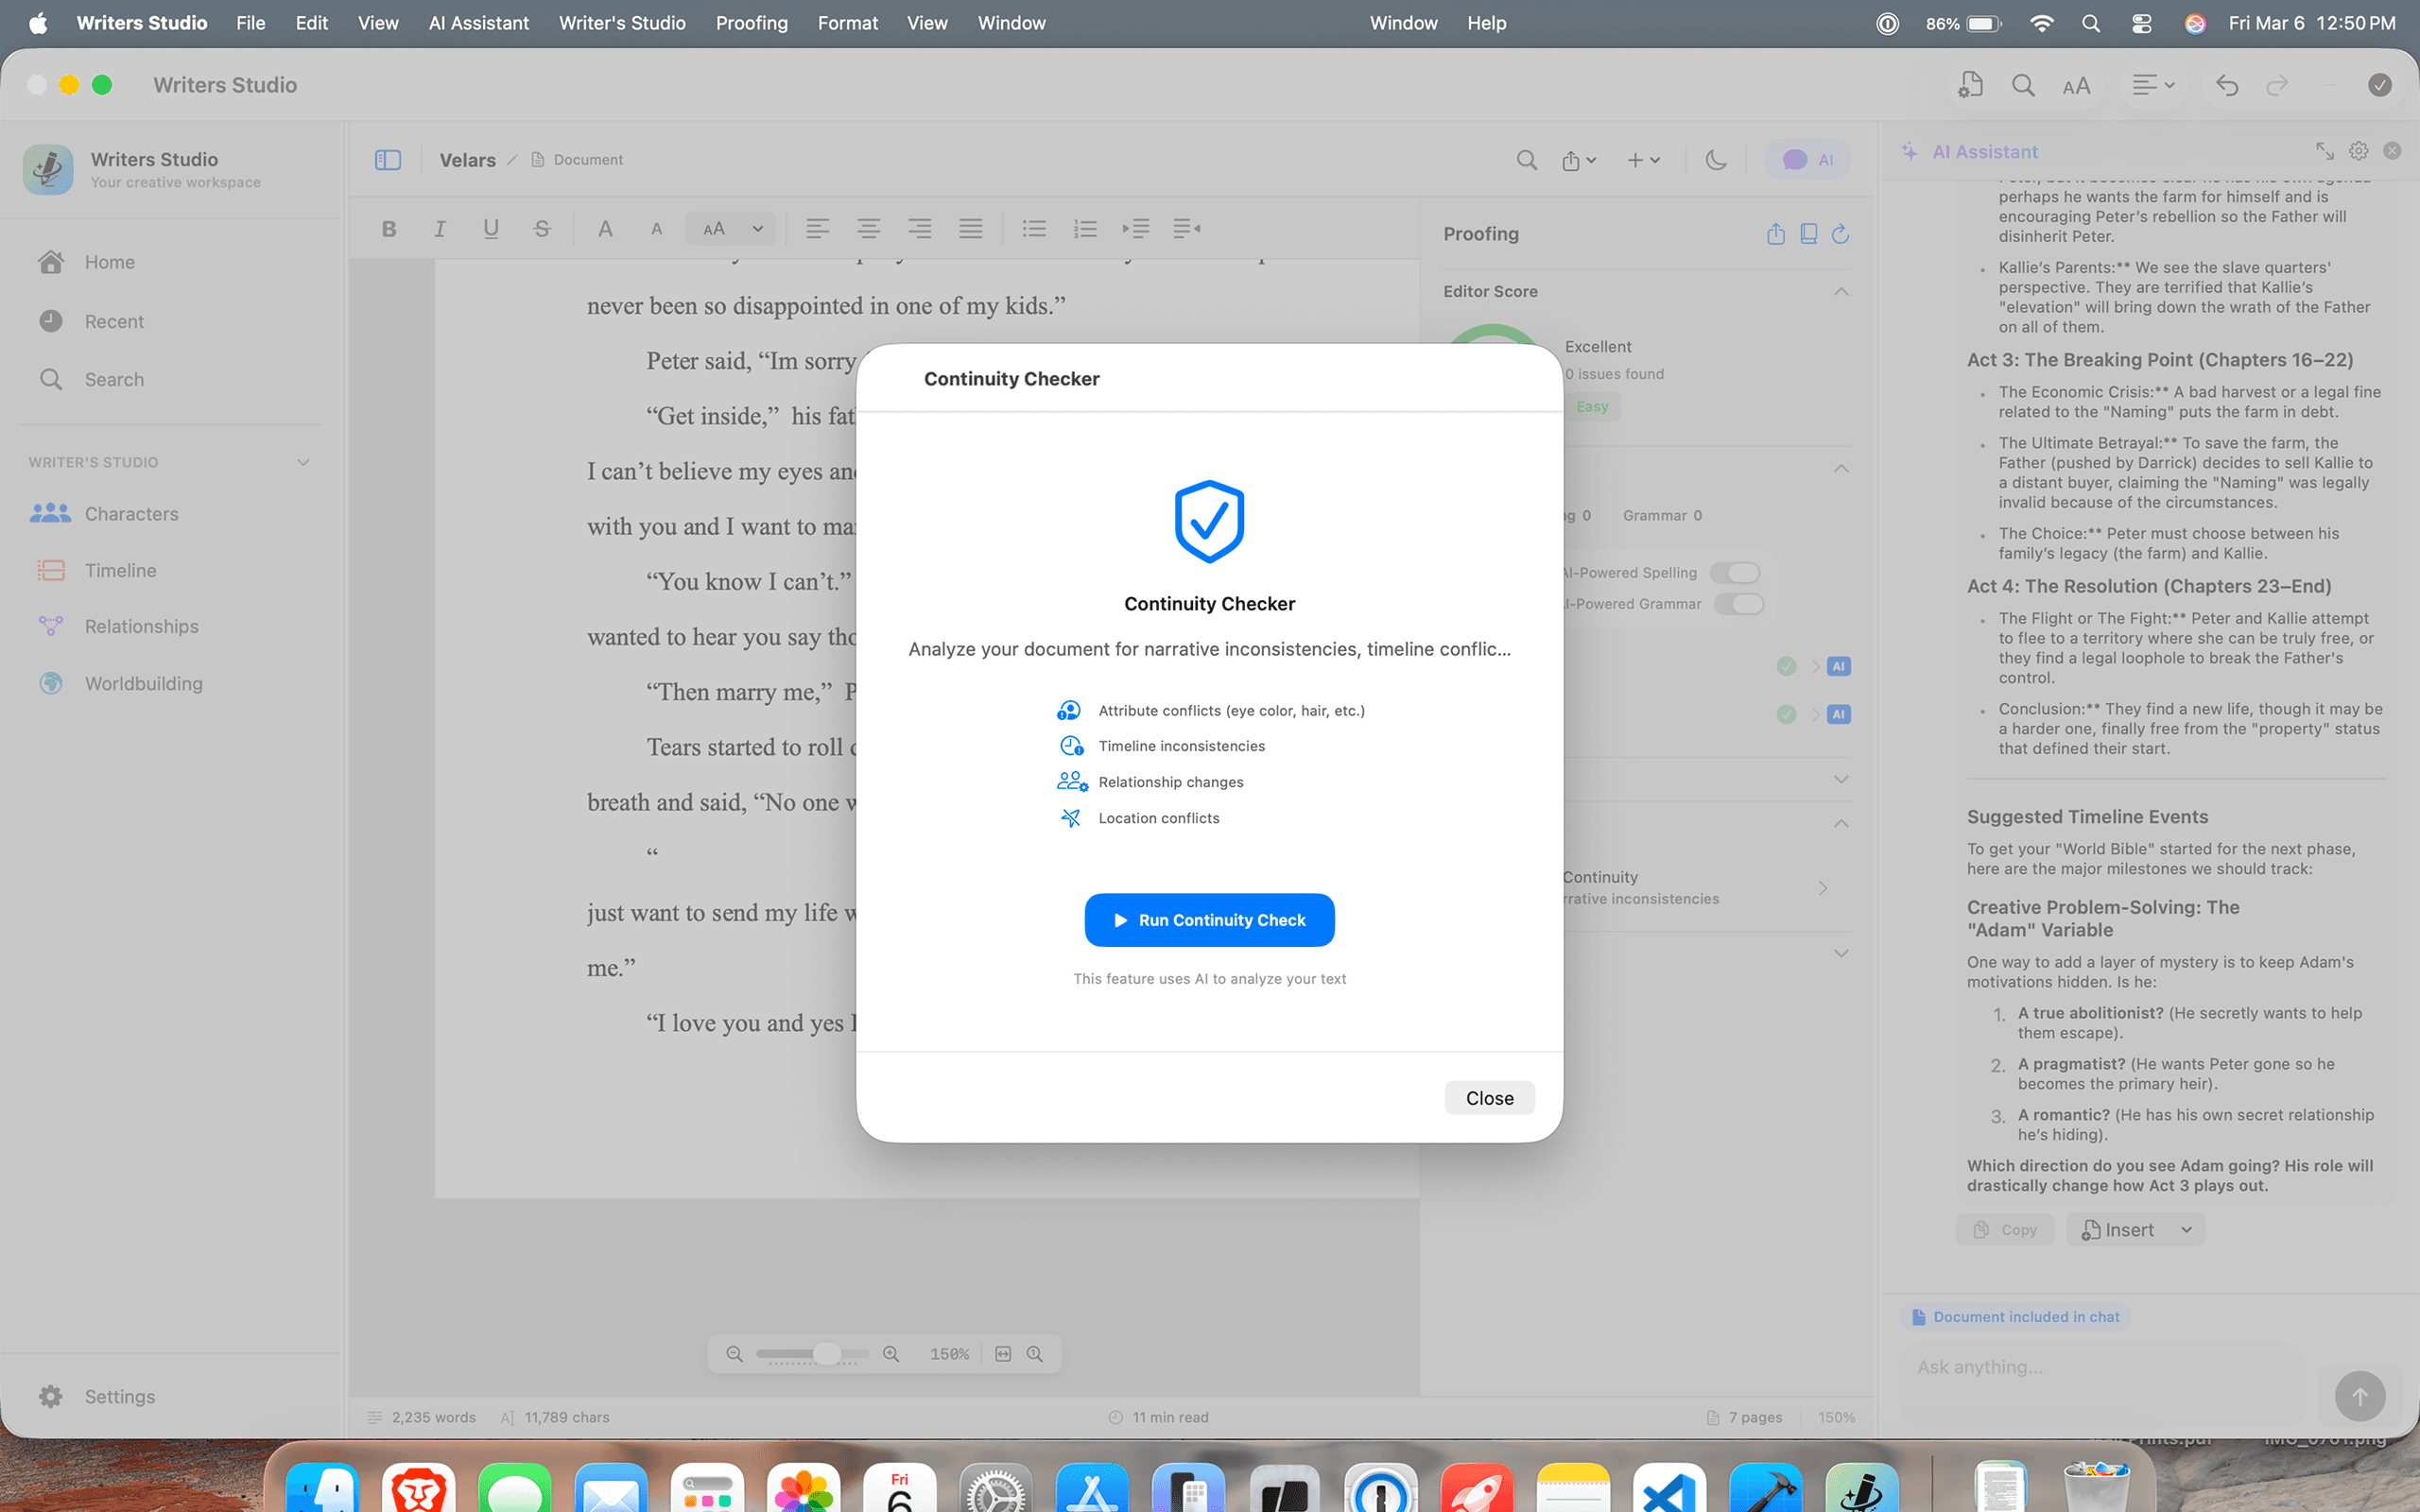The image size is (2420, 1512).
Task: Open the Insert dropdown arrow
Action: coord(2187,1230)
